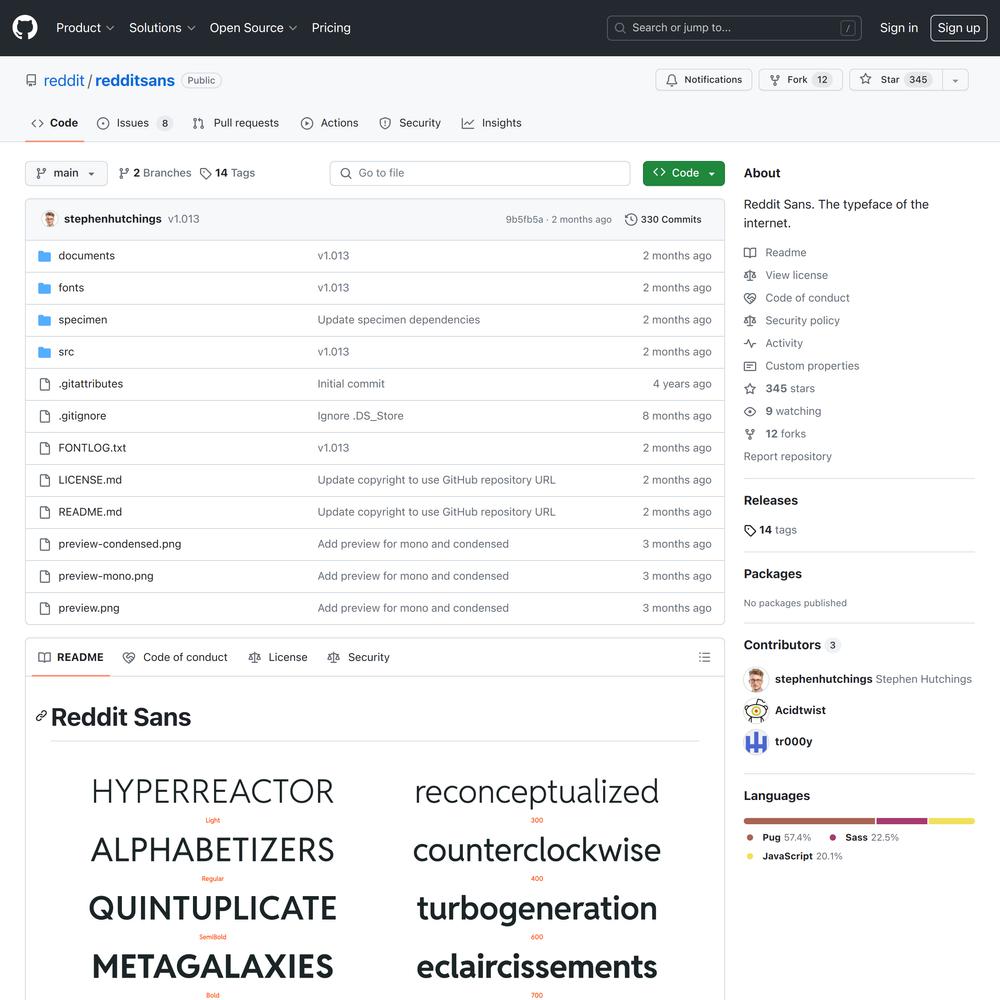Click the tr000y contributor avatar

[x=756, y=741]
